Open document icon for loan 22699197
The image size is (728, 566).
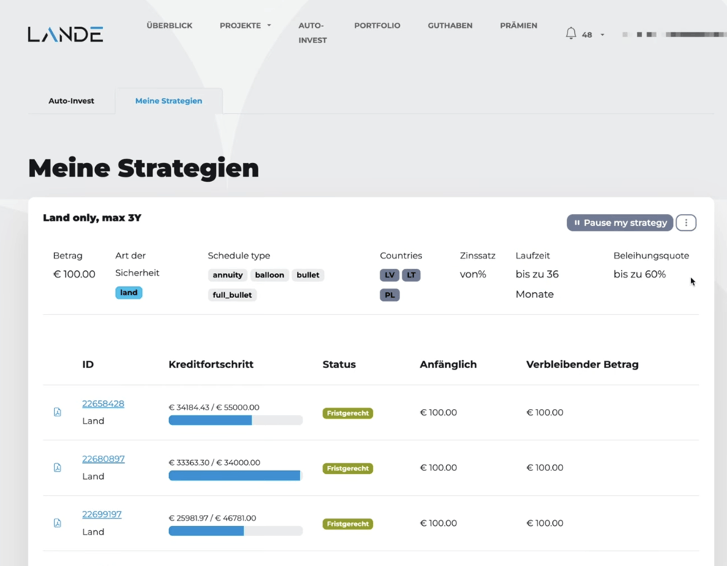[57, 523]
